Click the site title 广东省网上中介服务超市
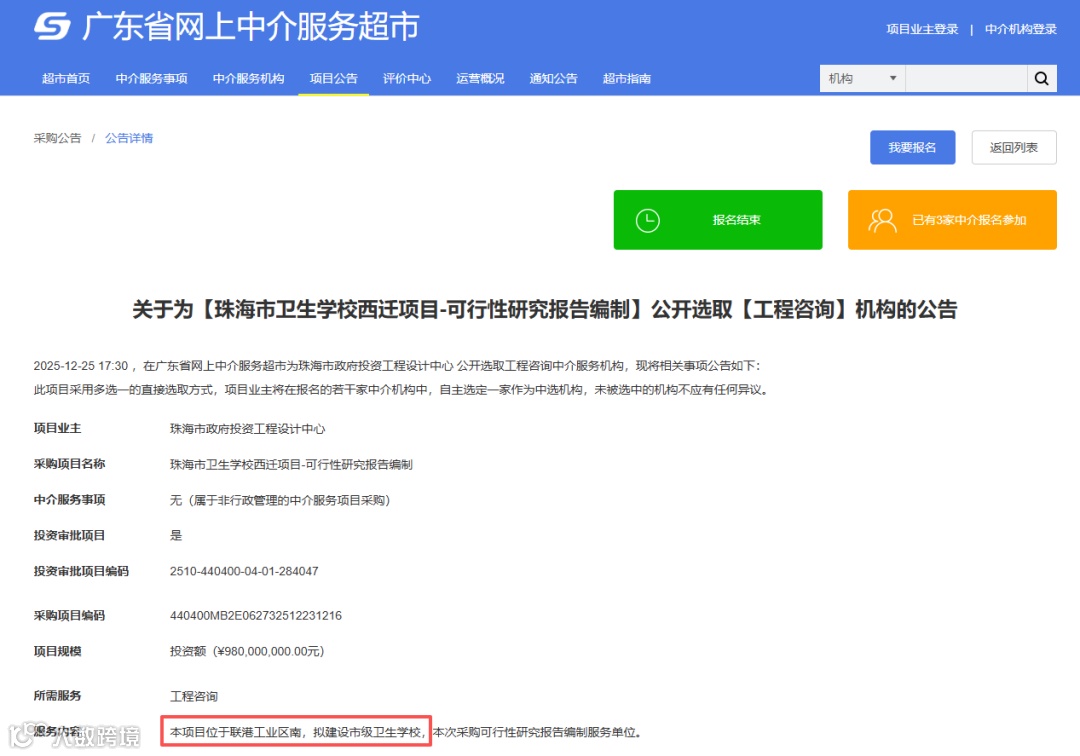This screenshot has width=1080, height=756. point(251,27)
